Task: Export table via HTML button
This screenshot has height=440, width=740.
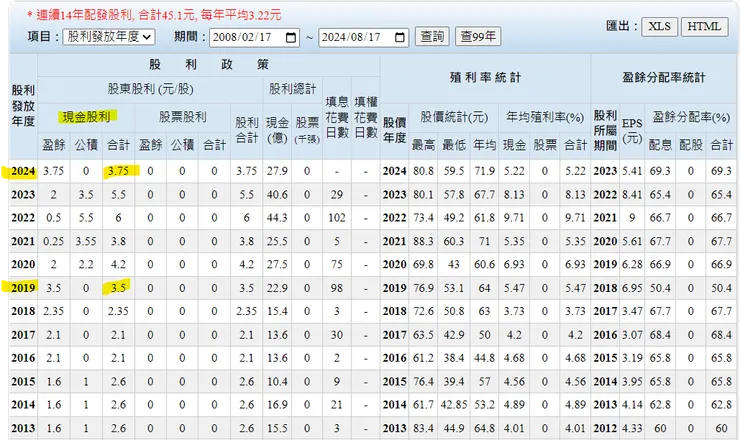Action: coord(704,26)
